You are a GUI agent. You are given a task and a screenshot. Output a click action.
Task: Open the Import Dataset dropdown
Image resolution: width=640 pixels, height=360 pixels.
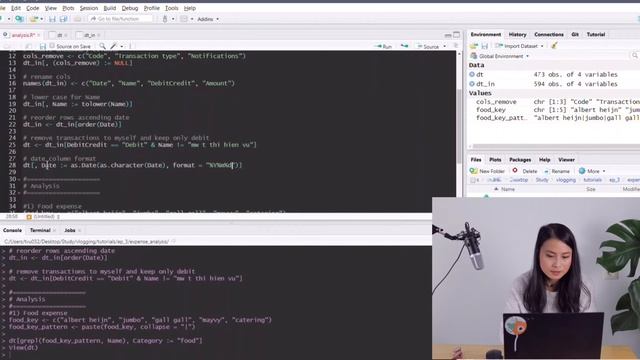click(519, 46)
